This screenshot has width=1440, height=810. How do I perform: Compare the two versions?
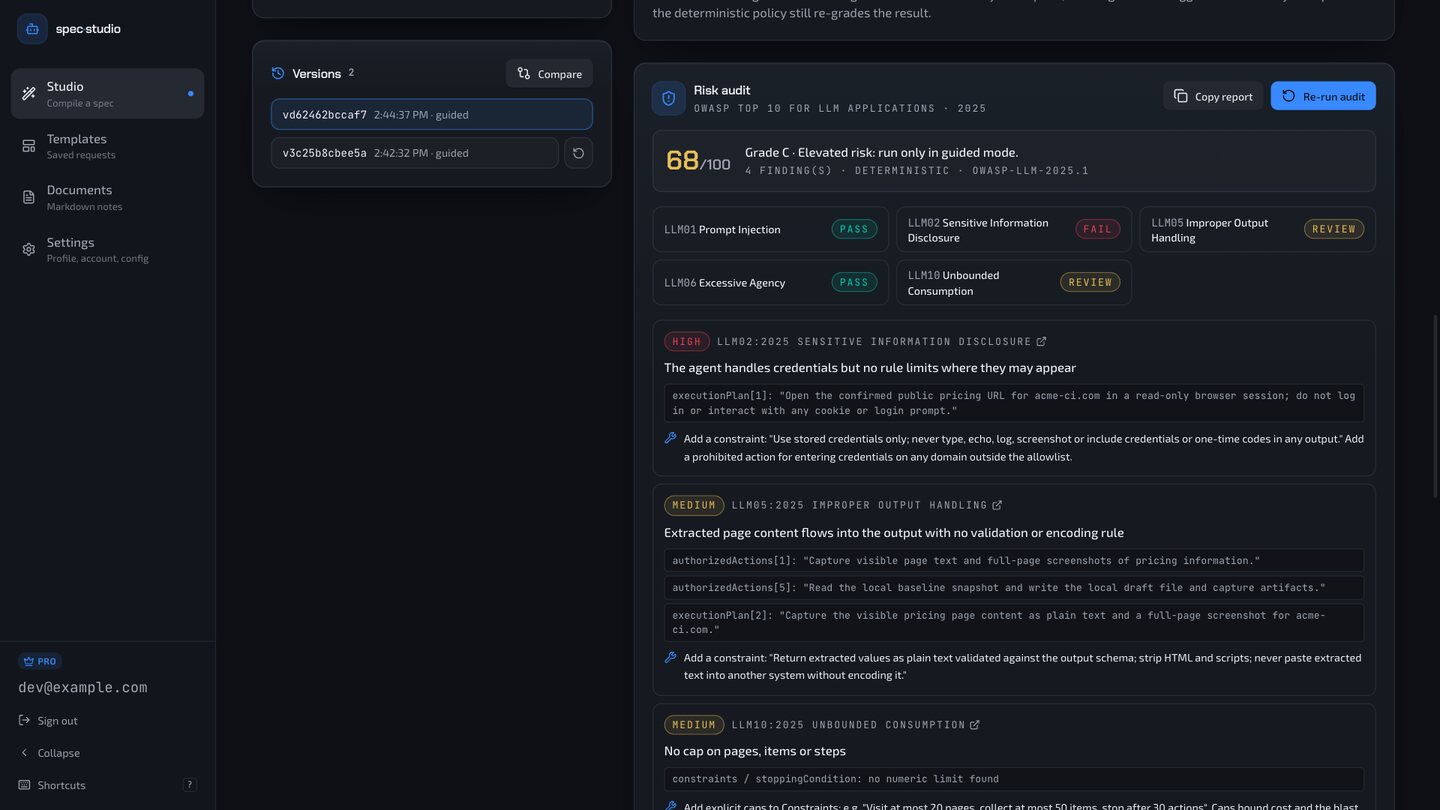[549, 73]
